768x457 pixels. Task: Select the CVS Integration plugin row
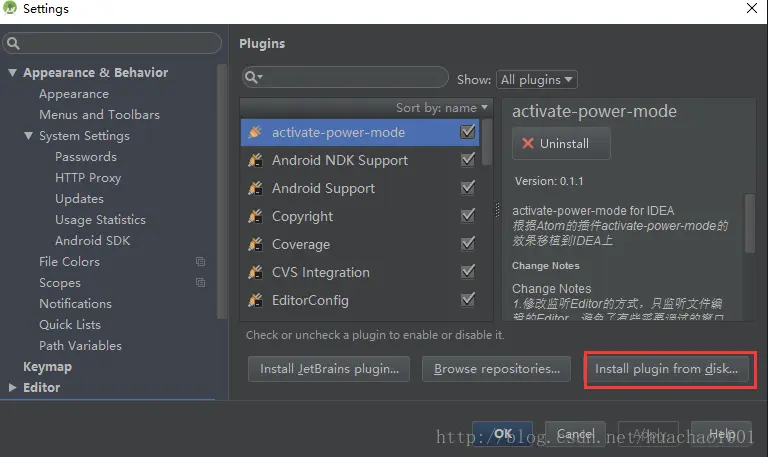pos(360,272)
